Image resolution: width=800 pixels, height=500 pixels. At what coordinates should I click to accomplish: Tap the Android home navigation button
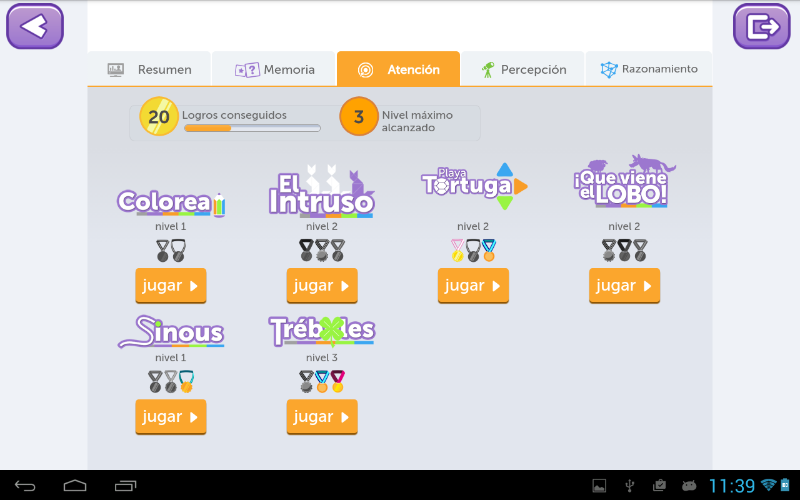click(75, 486)
